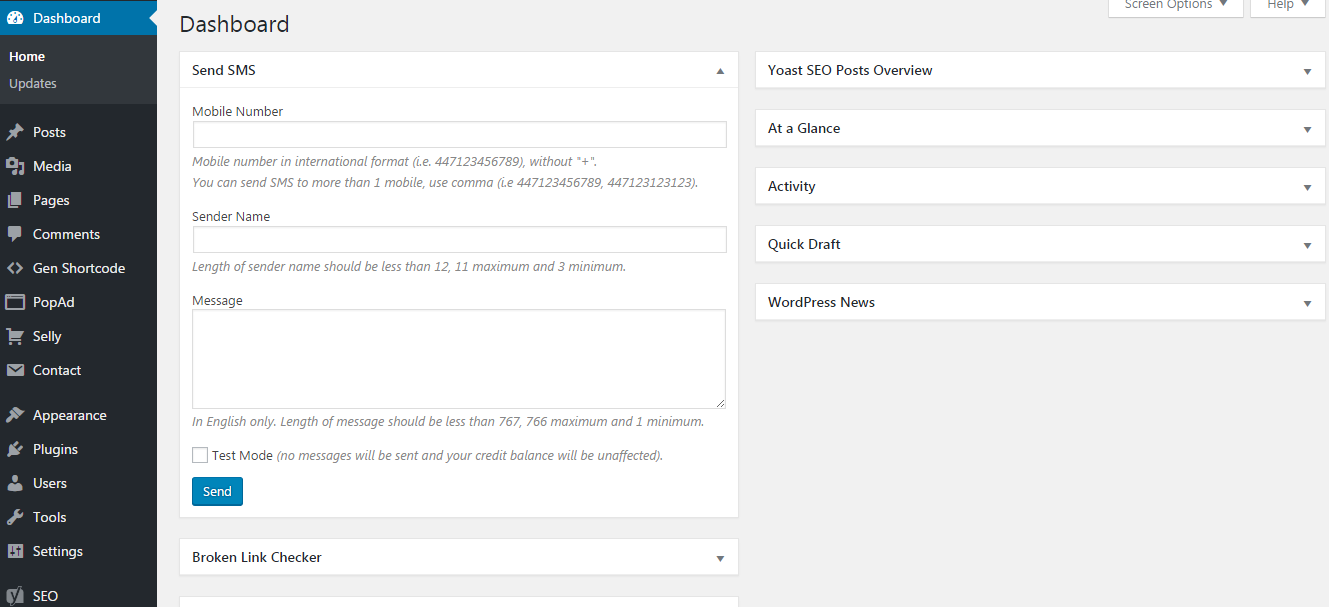Click the Appearance paintbrush icon
This screenshot has width=1329, height=607.
(15, 415)
